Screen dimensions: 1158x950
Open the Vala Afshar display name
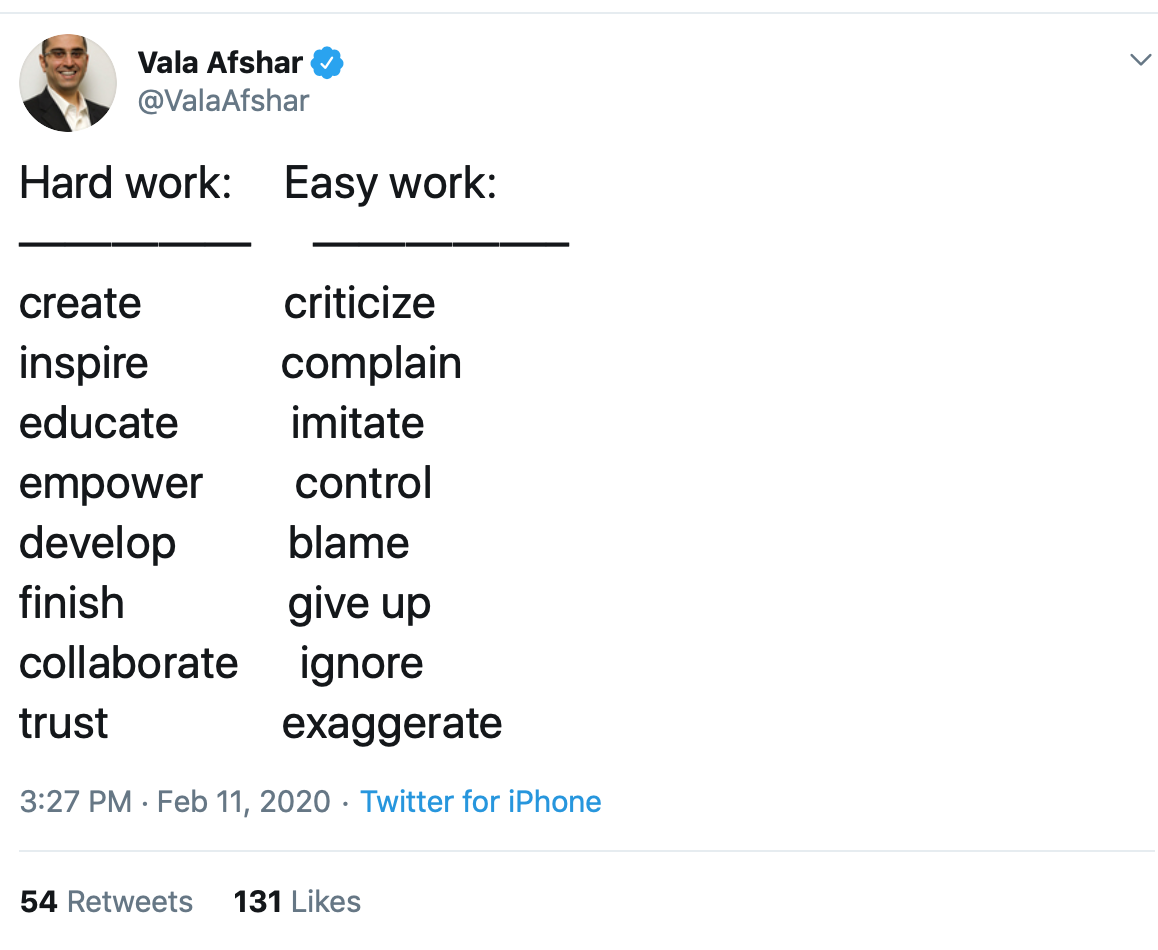(x=220, y=63)
